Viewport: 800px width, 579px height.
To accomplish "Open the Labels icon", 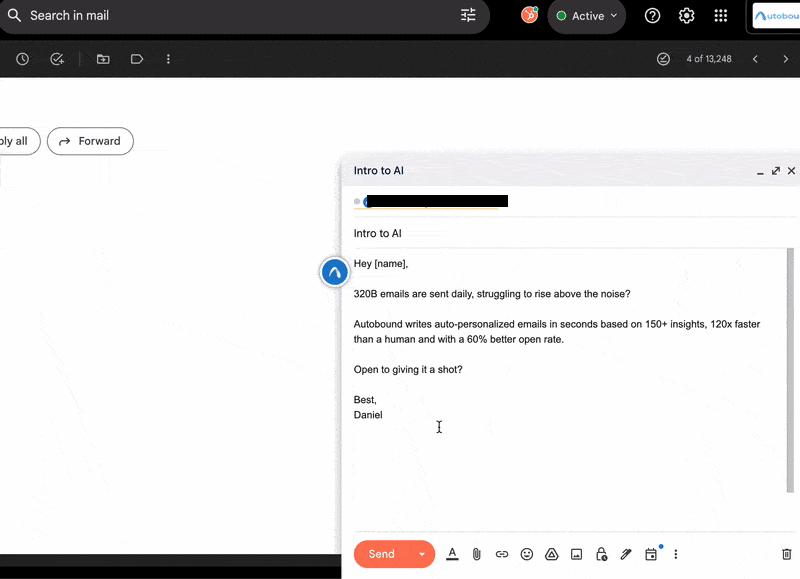I will coord(137,59).
